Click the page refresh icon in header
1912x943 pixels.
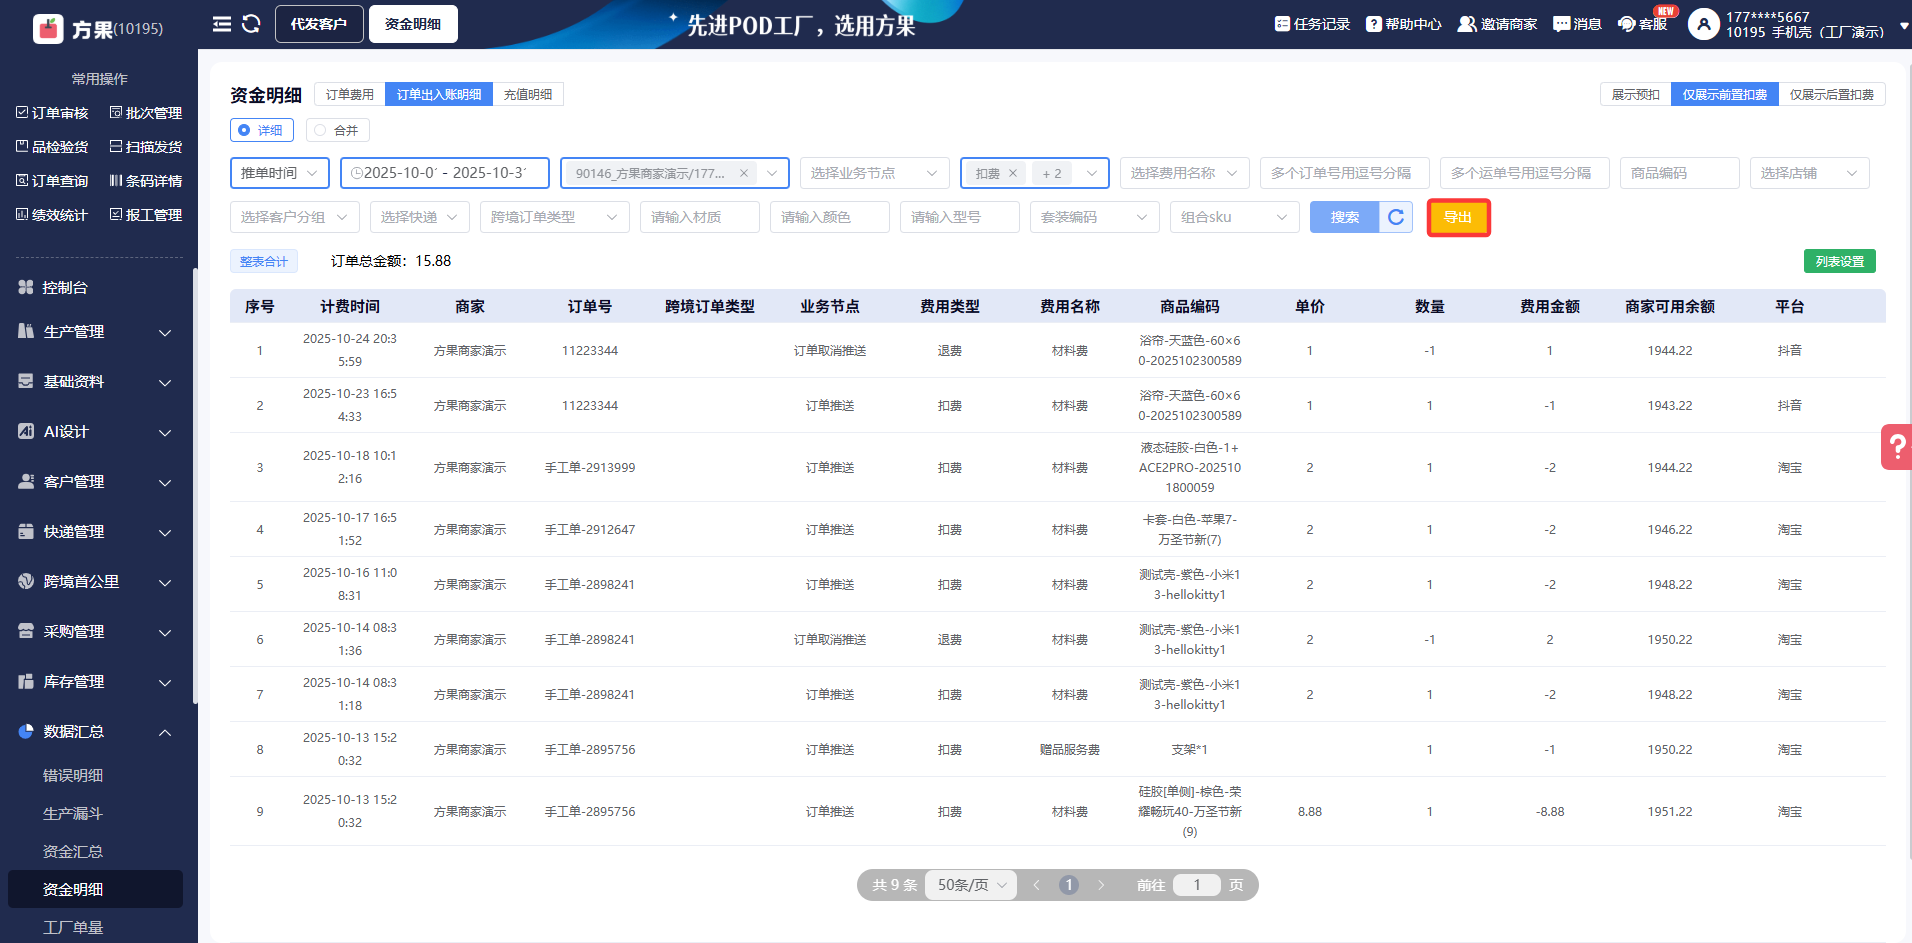[x=251, y=24]
